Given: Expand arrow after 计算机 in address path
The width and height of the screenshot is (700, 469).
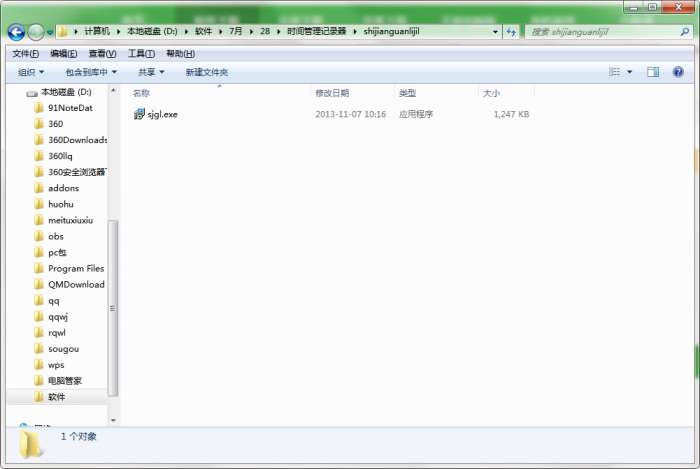Looking at the screenshot, I should click(118, 31).
